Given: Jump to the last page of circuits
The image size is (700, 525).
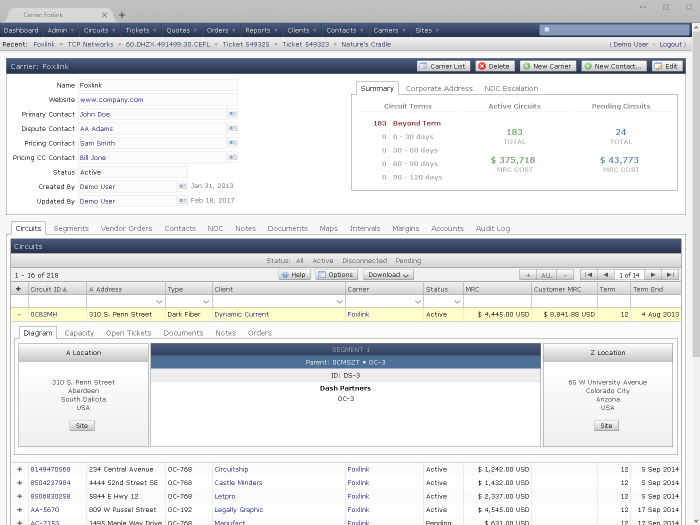Looking at the screenshot, I should point(670,274).
